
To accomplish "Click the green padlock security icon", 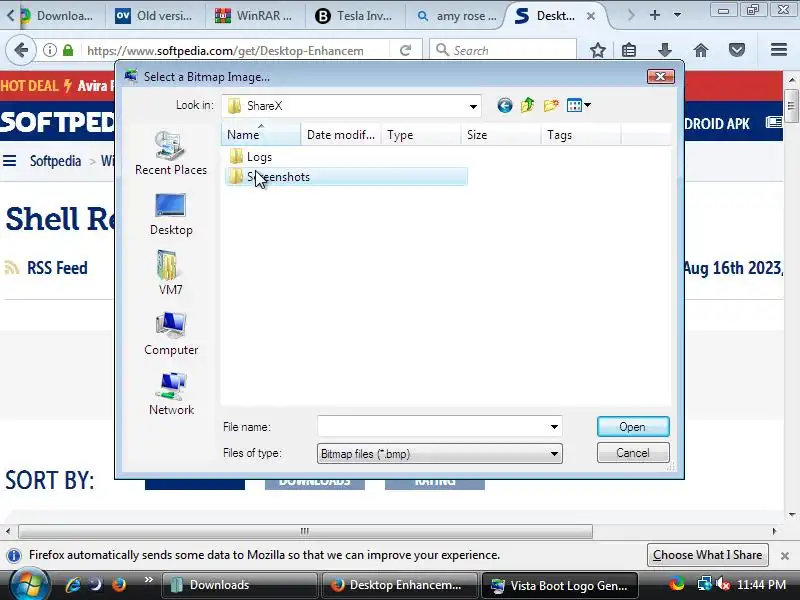I will click(x=68, y=50).
